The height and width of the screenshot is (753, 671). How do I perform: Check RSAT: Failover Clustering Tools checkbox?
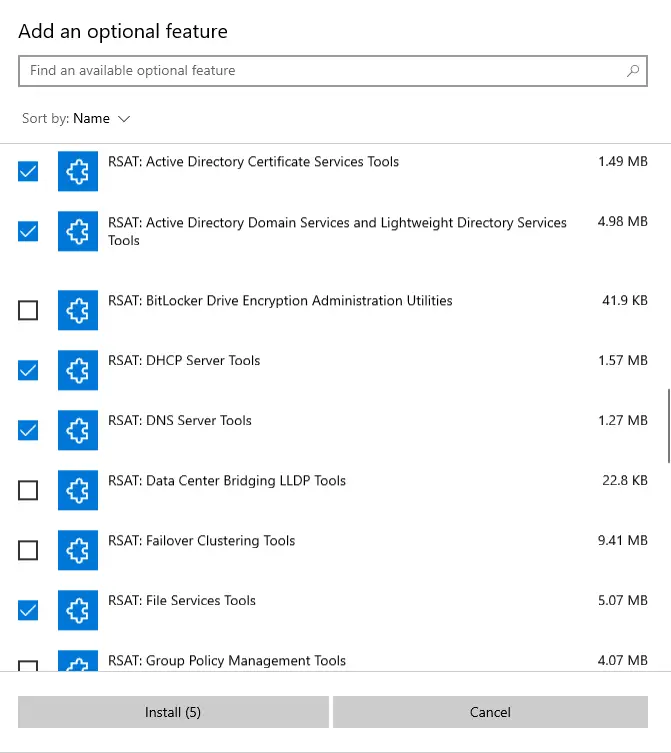(x=28, y=550)
